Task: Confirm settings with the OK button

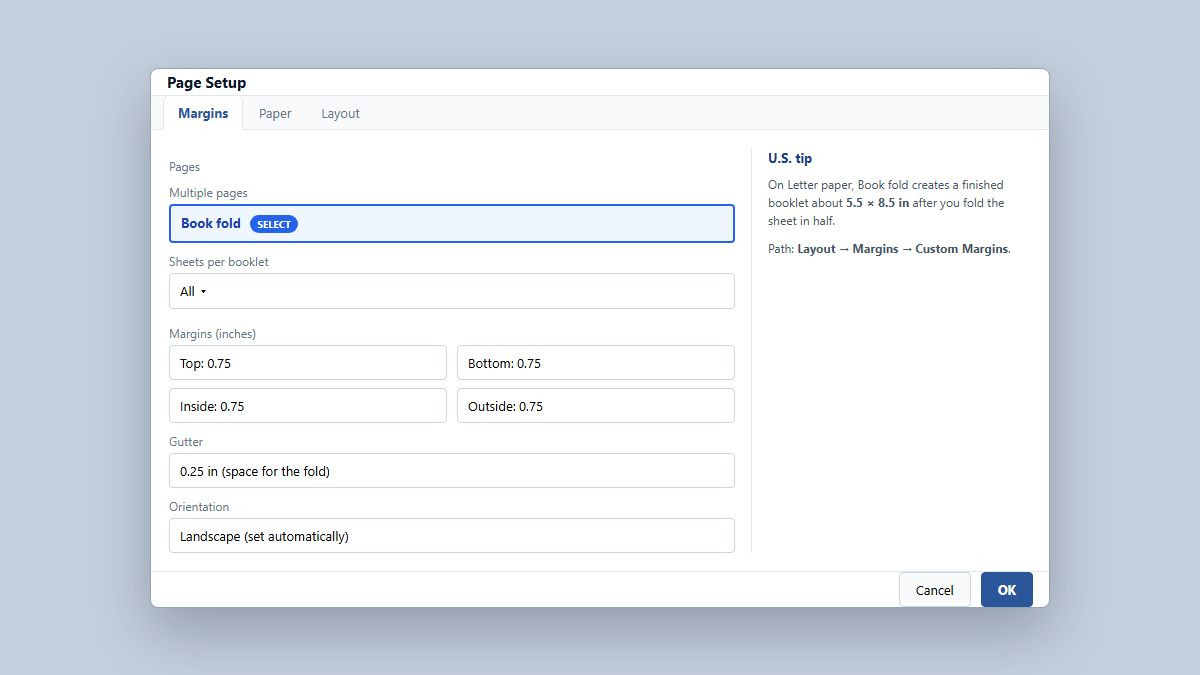Action: point(1007,590)
